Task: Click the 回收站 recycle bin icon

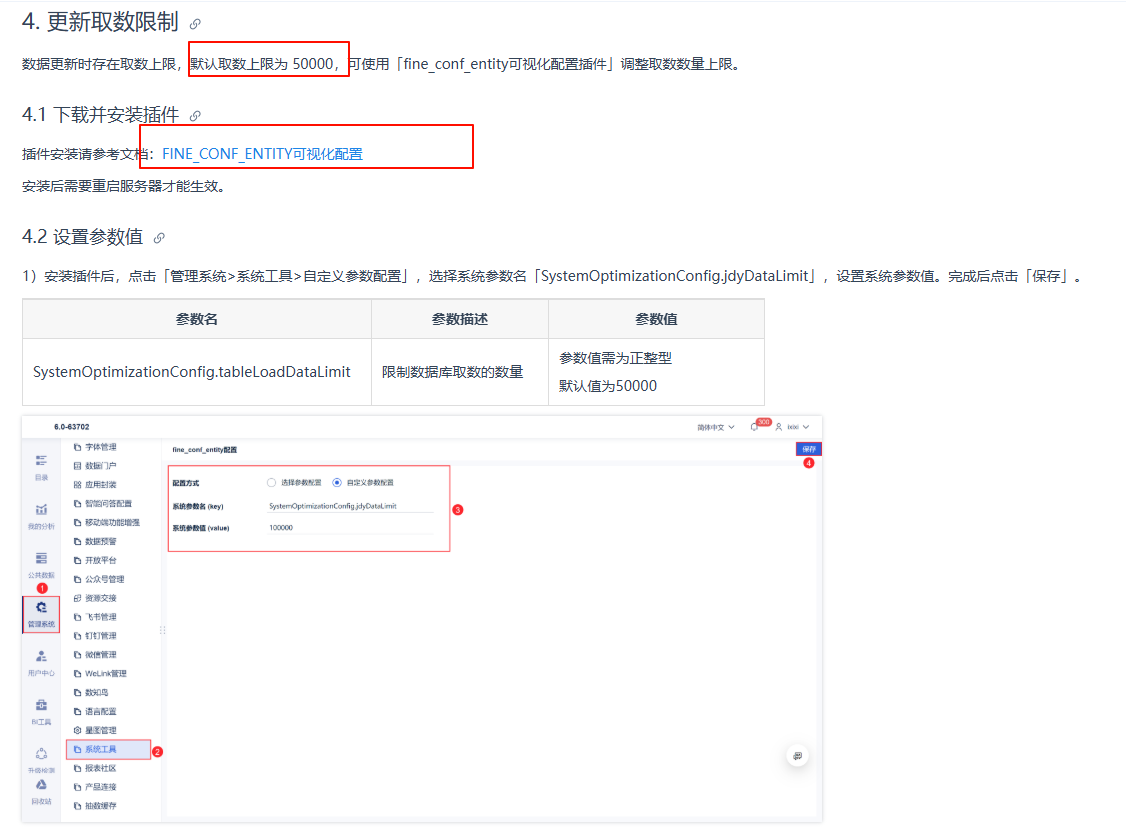Action: (41, 786)
